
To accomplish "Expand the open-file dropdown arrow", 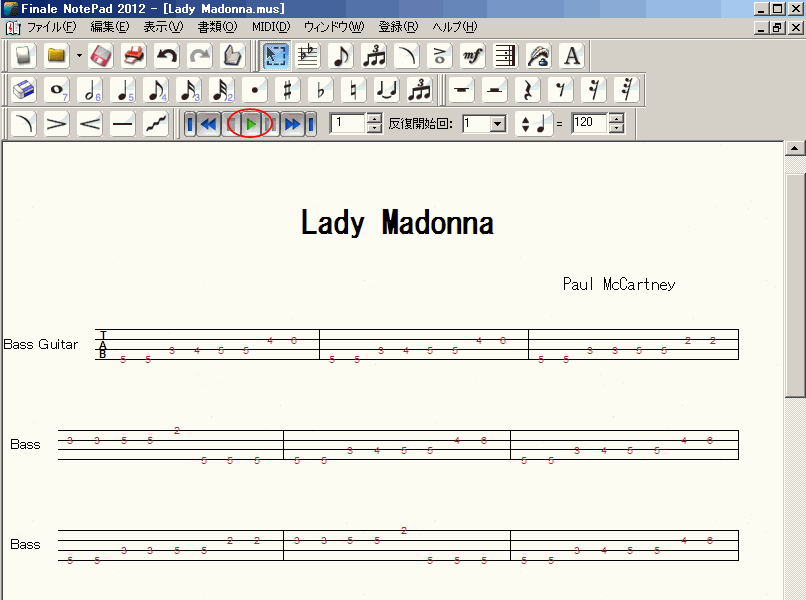I will pyautogui.click(x=79, y=56).
